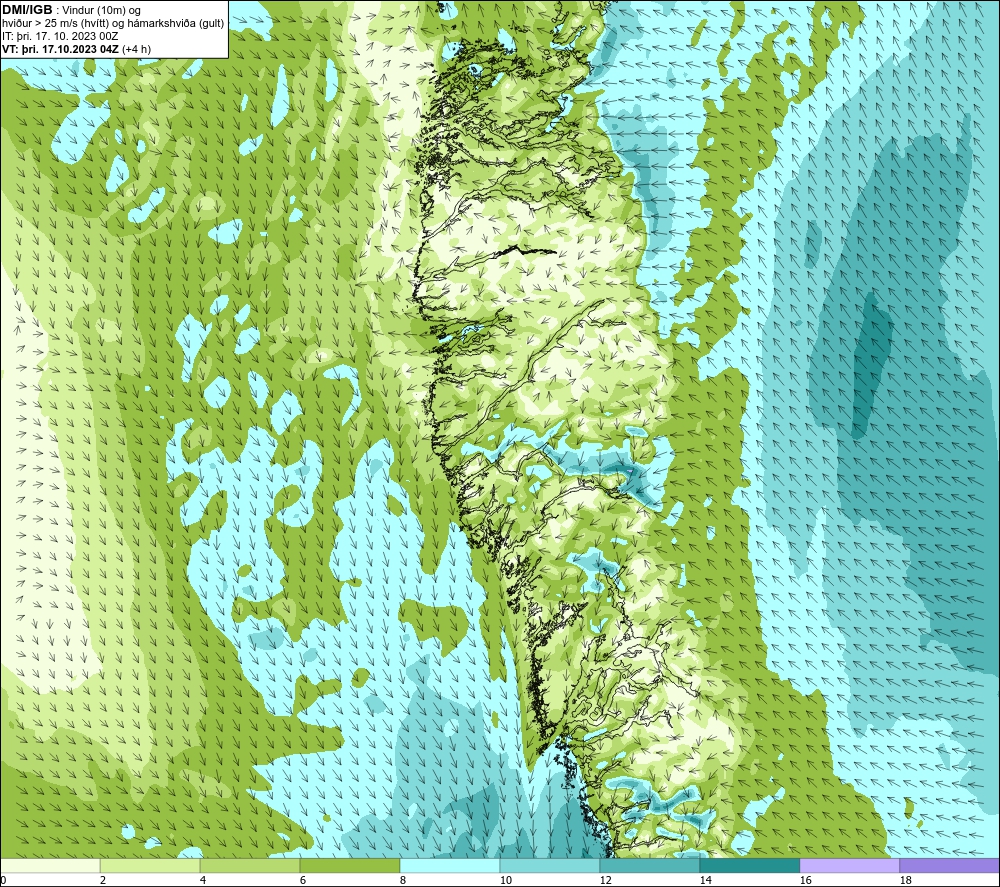Click the 0–2 m/s palest legend swatch
1000x887 pixels.
(x=50, y=865)
